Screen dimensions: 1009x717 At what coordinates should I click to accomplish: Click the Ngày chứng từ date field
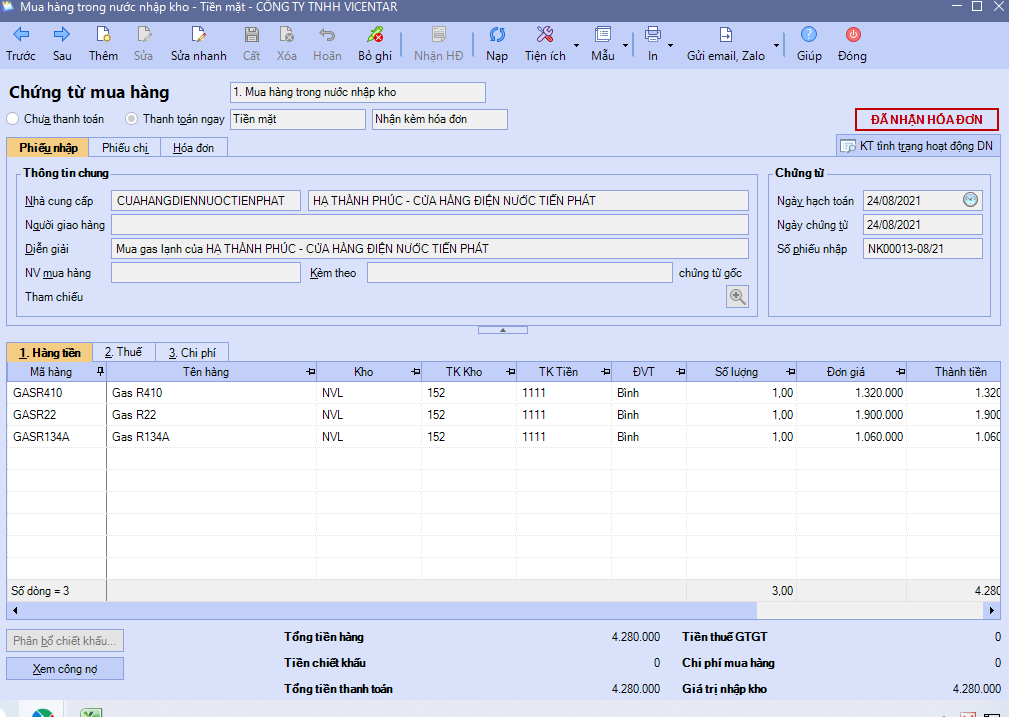pyautogui.click(x=923, y=225)
